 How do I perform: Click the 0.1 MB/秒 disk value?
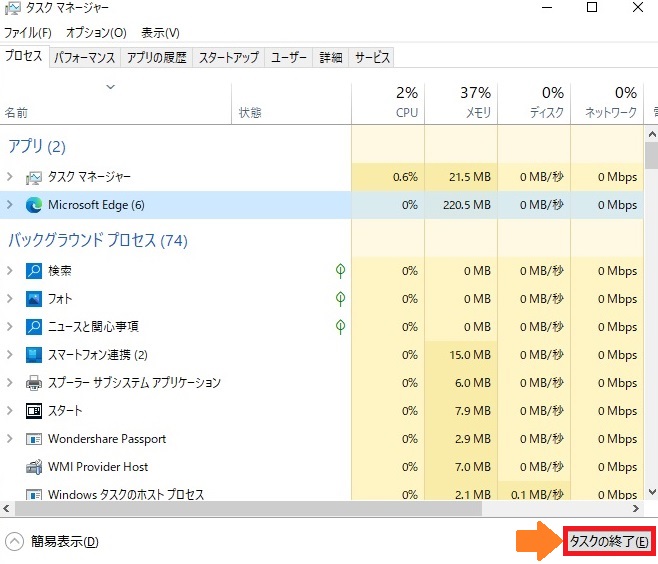(x=537, y=495)
